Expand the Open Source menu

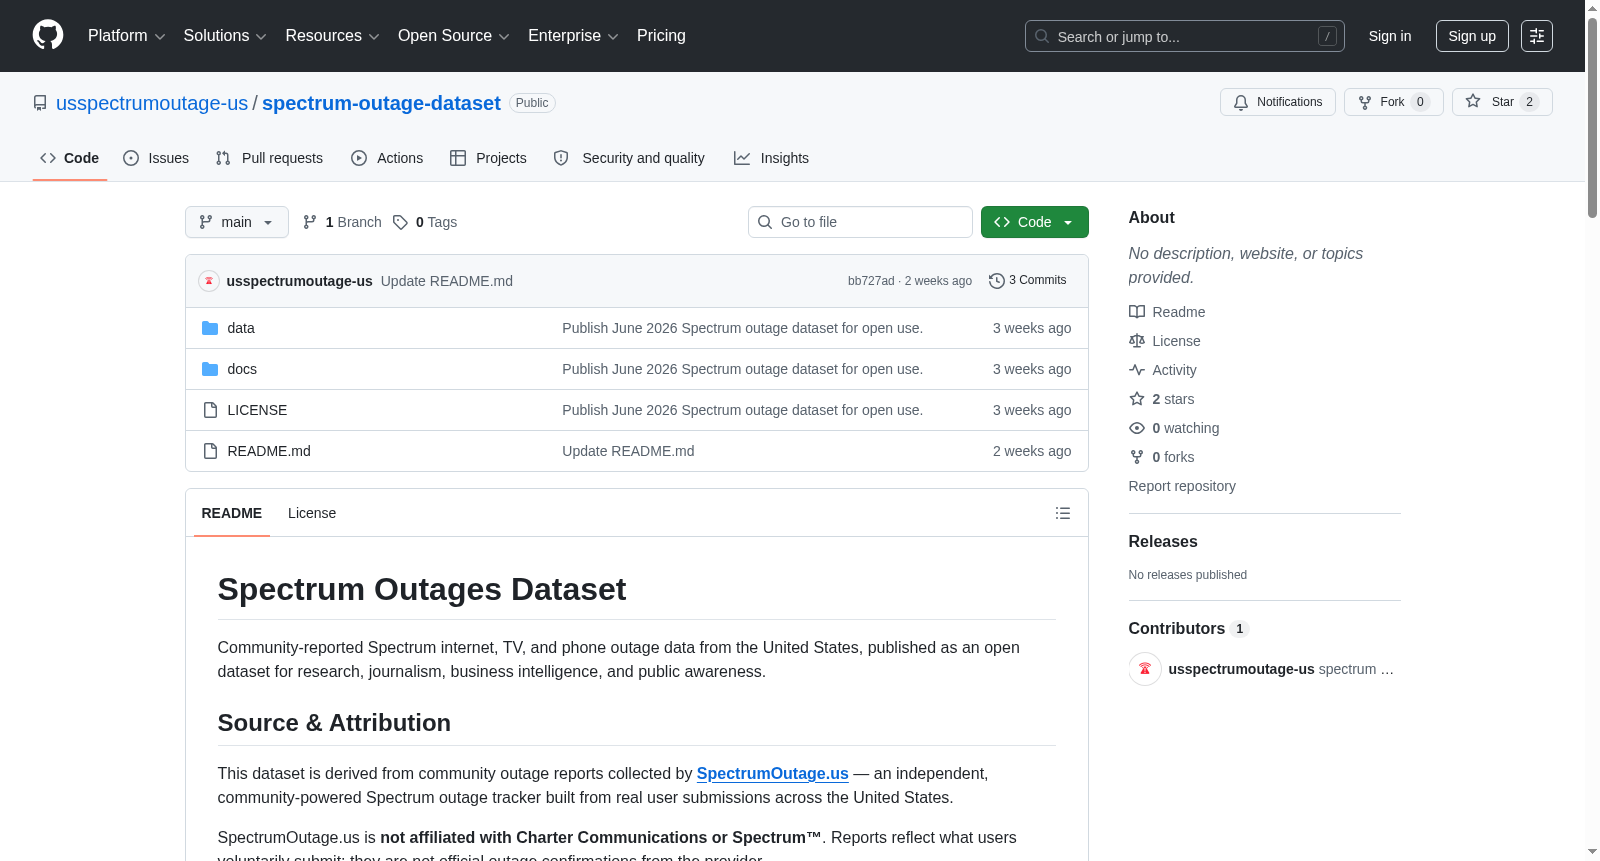tap(454, 36)
